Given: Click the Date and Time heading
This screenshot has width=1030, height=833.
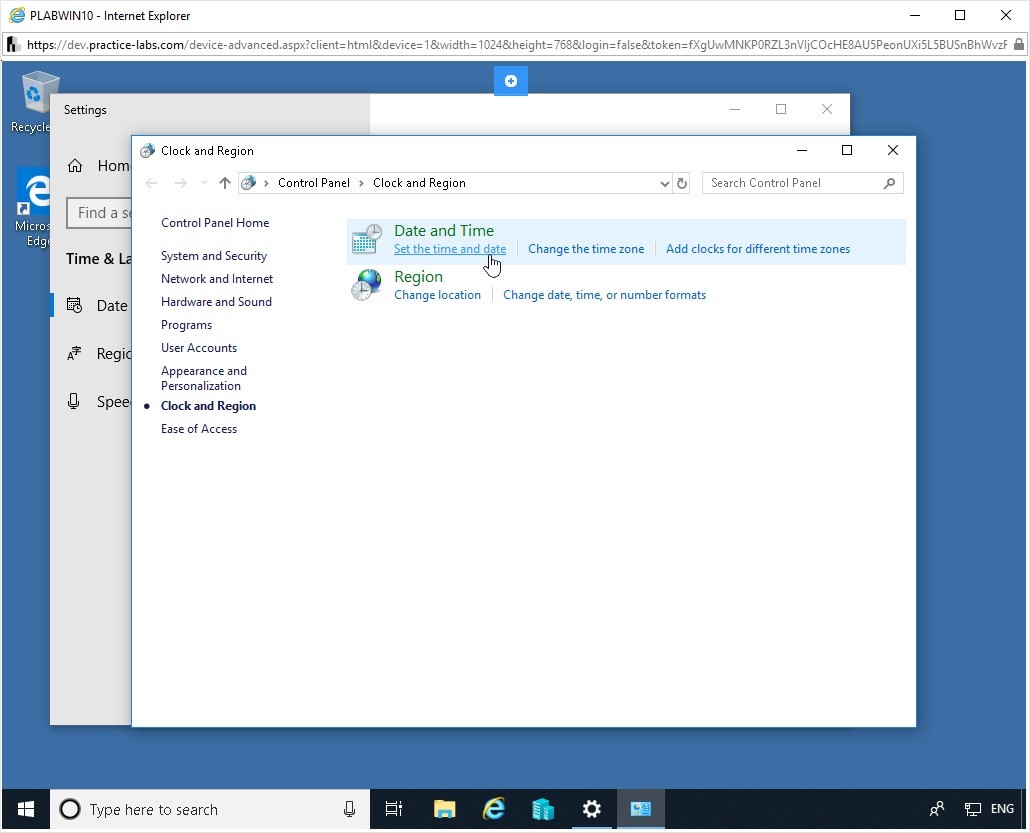Looking at the screenshot, I should (x=444, y=231).
